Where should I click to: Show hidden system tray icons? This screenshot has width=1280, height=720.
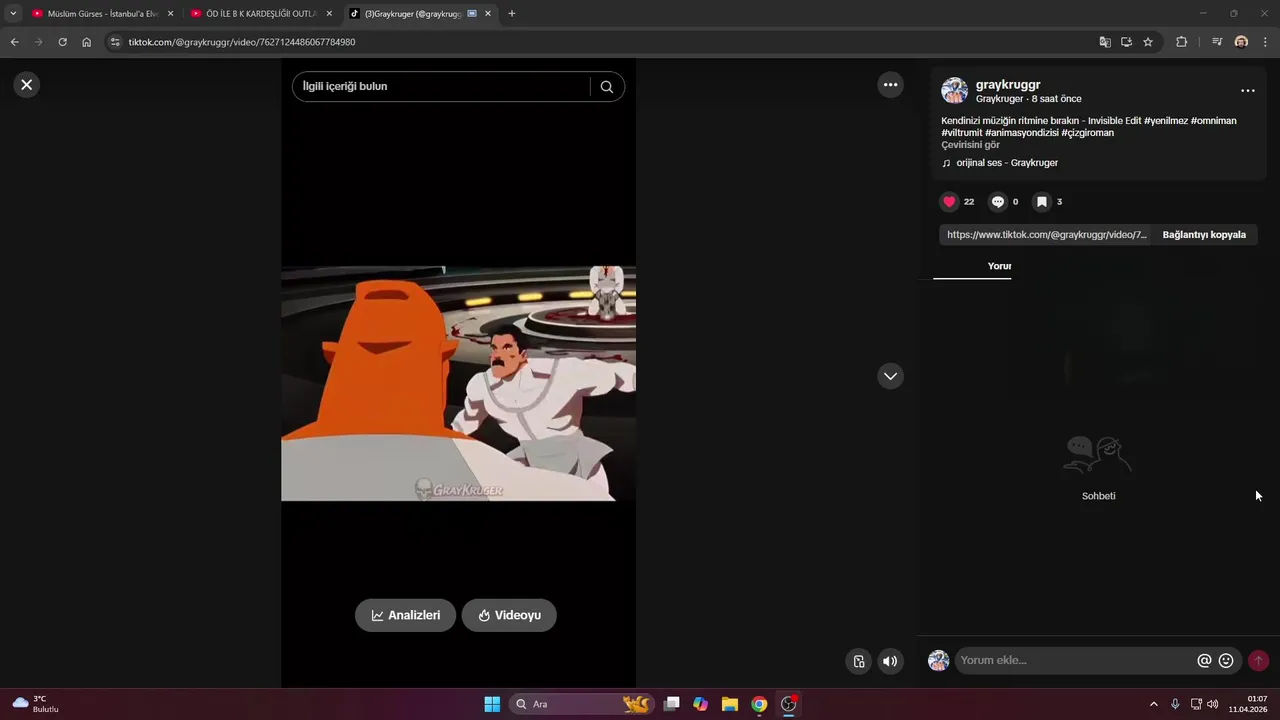point(1153,704)
